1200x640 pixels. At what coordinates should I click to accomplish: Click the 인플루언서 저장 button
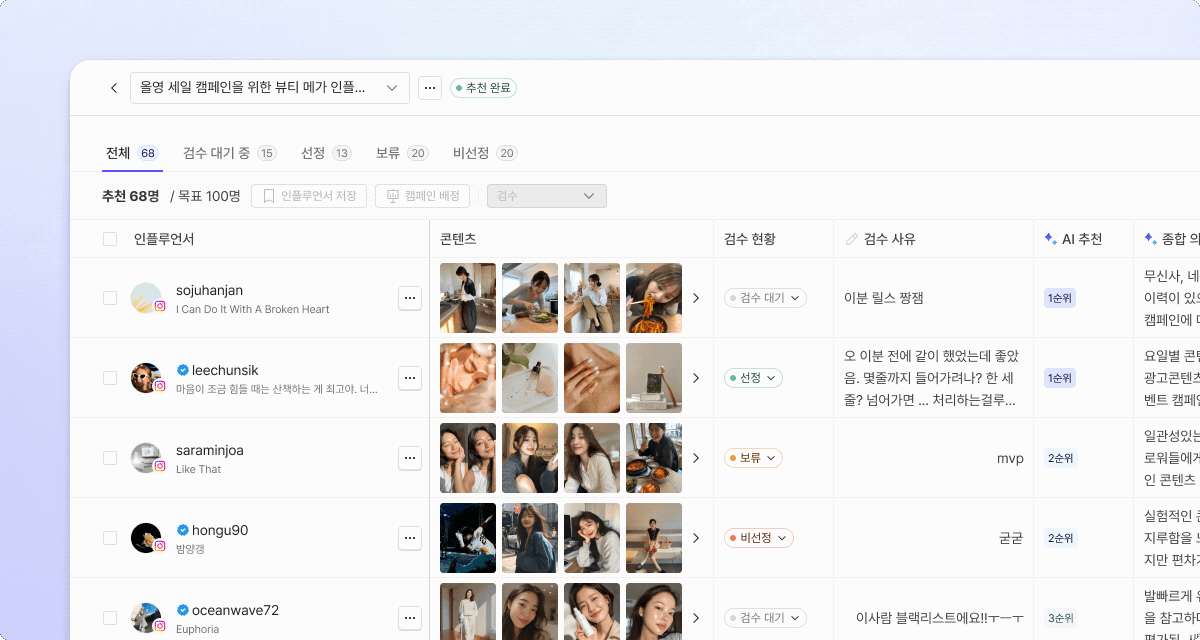(x=309, y=196)
